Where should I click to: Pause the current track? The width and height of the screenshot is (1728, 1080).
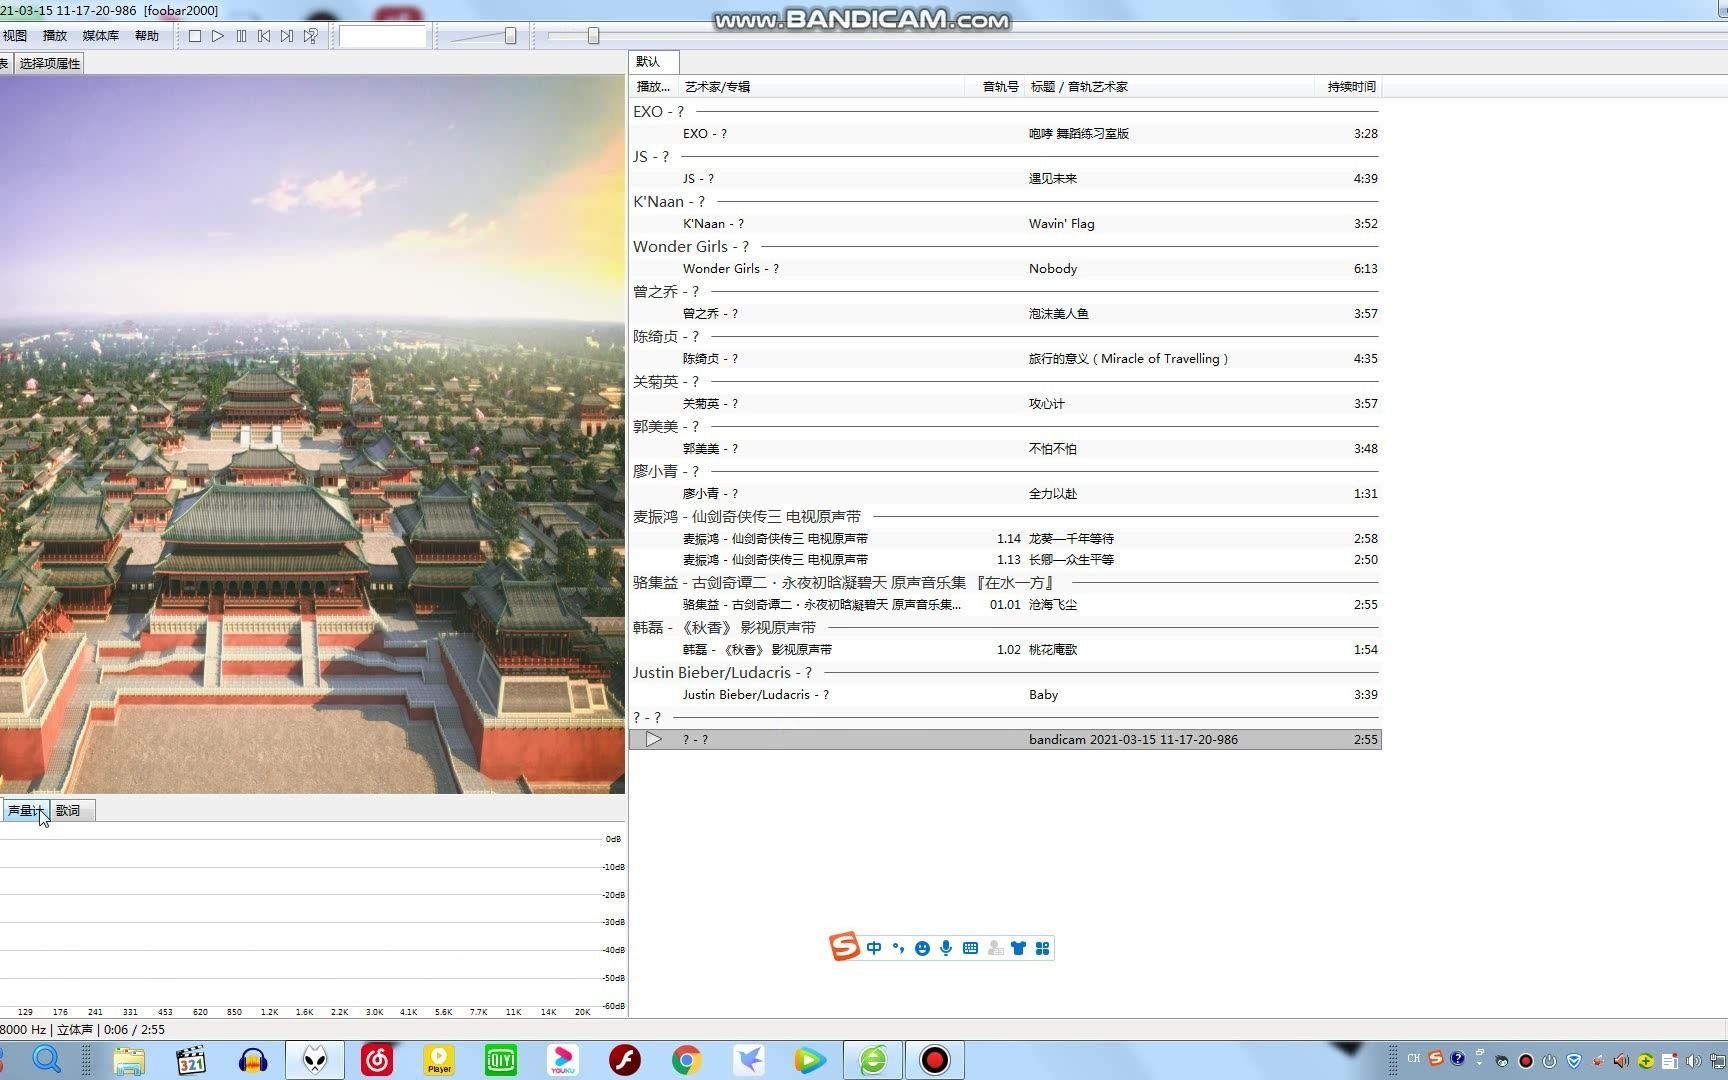(241, 36)
